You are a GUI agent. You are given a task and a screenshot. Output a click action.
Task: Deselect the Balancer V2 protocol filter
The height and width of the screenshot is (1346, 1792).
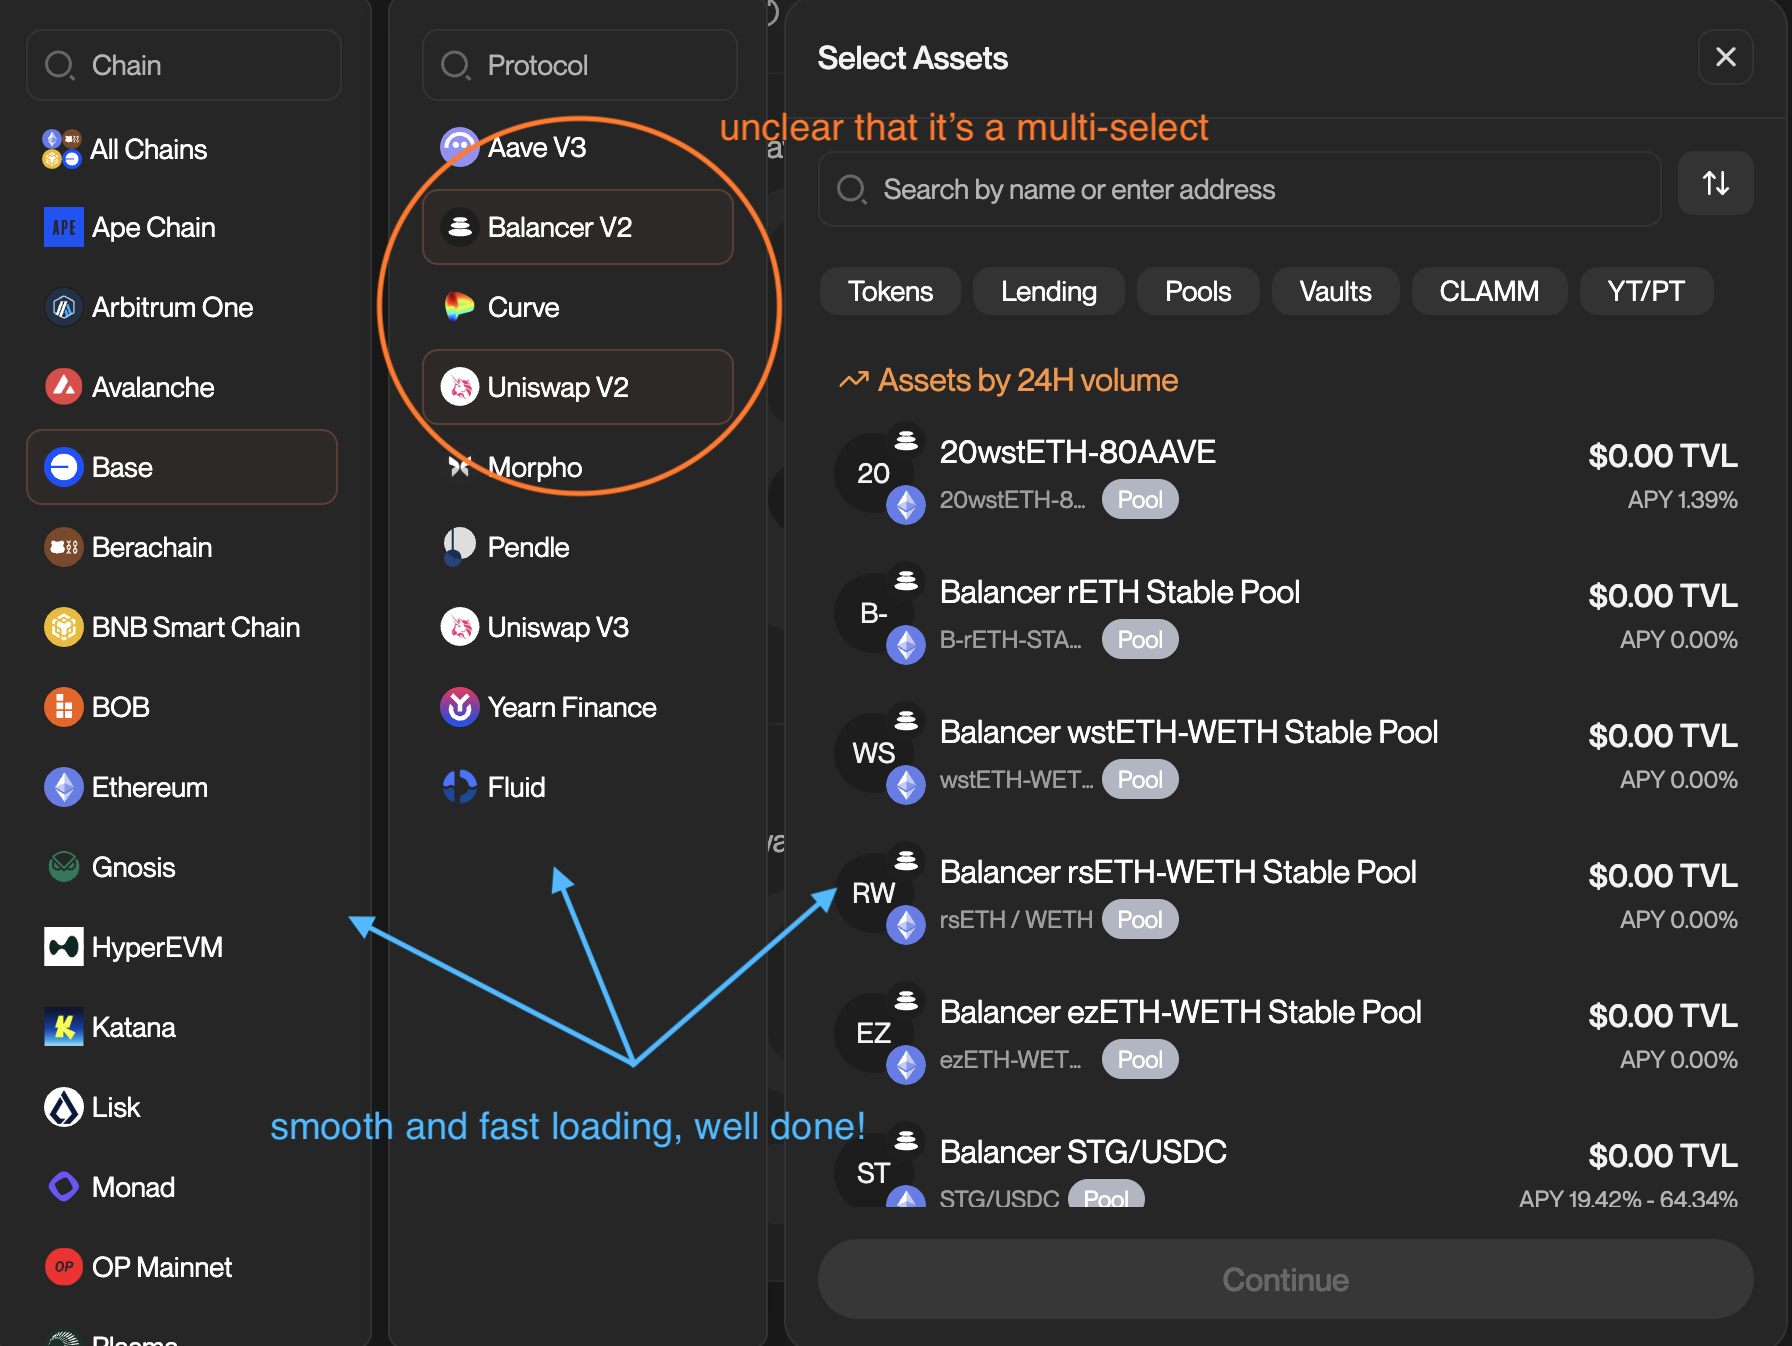(x=578, y=227)
